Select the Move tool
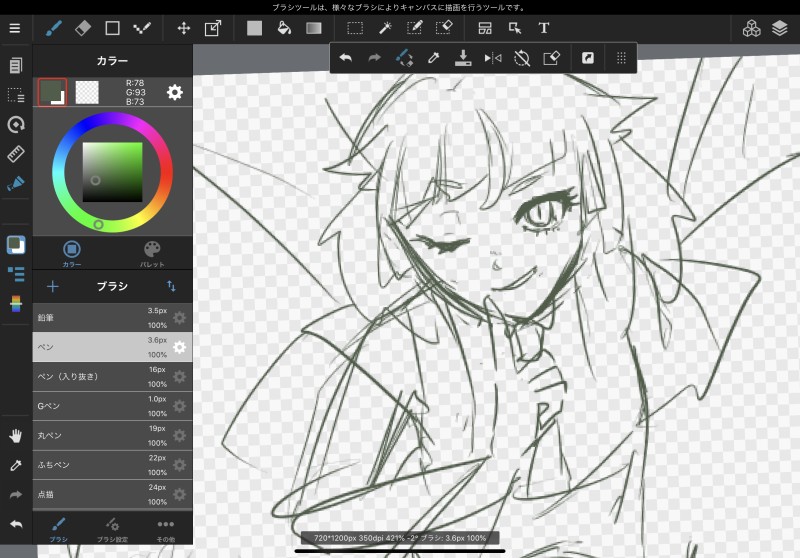800x558 pixels. click(x=184, y=28)
